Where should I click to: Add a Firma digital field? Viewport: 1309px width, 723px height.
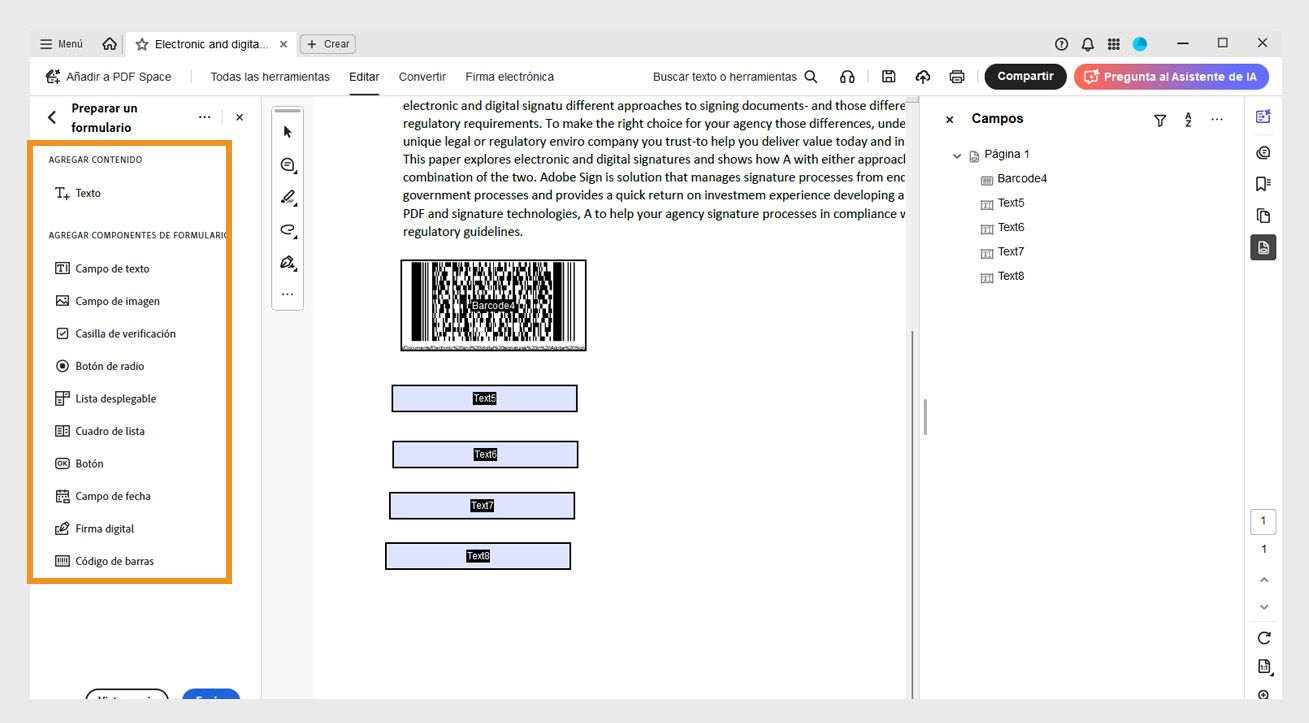click(x=94, y=529)
